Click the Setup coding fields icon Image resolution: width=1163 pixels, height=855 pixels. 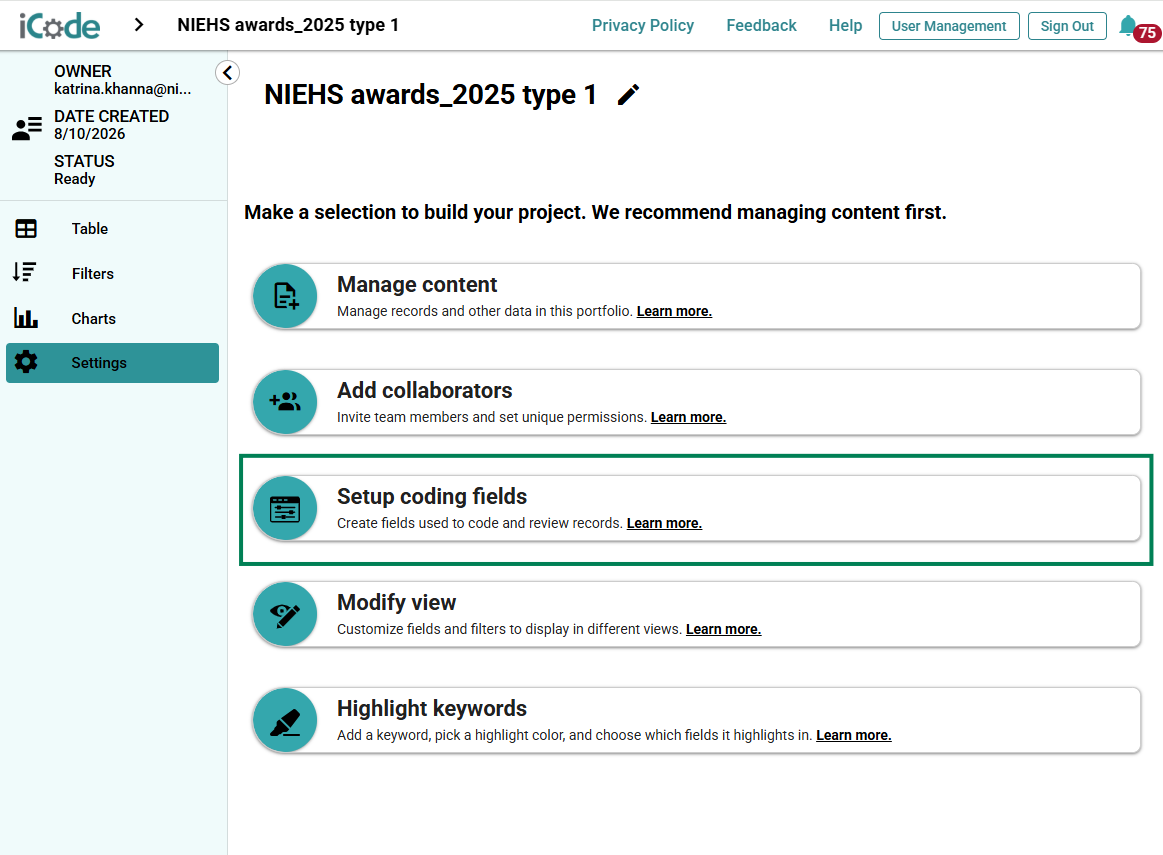[286, 508]
